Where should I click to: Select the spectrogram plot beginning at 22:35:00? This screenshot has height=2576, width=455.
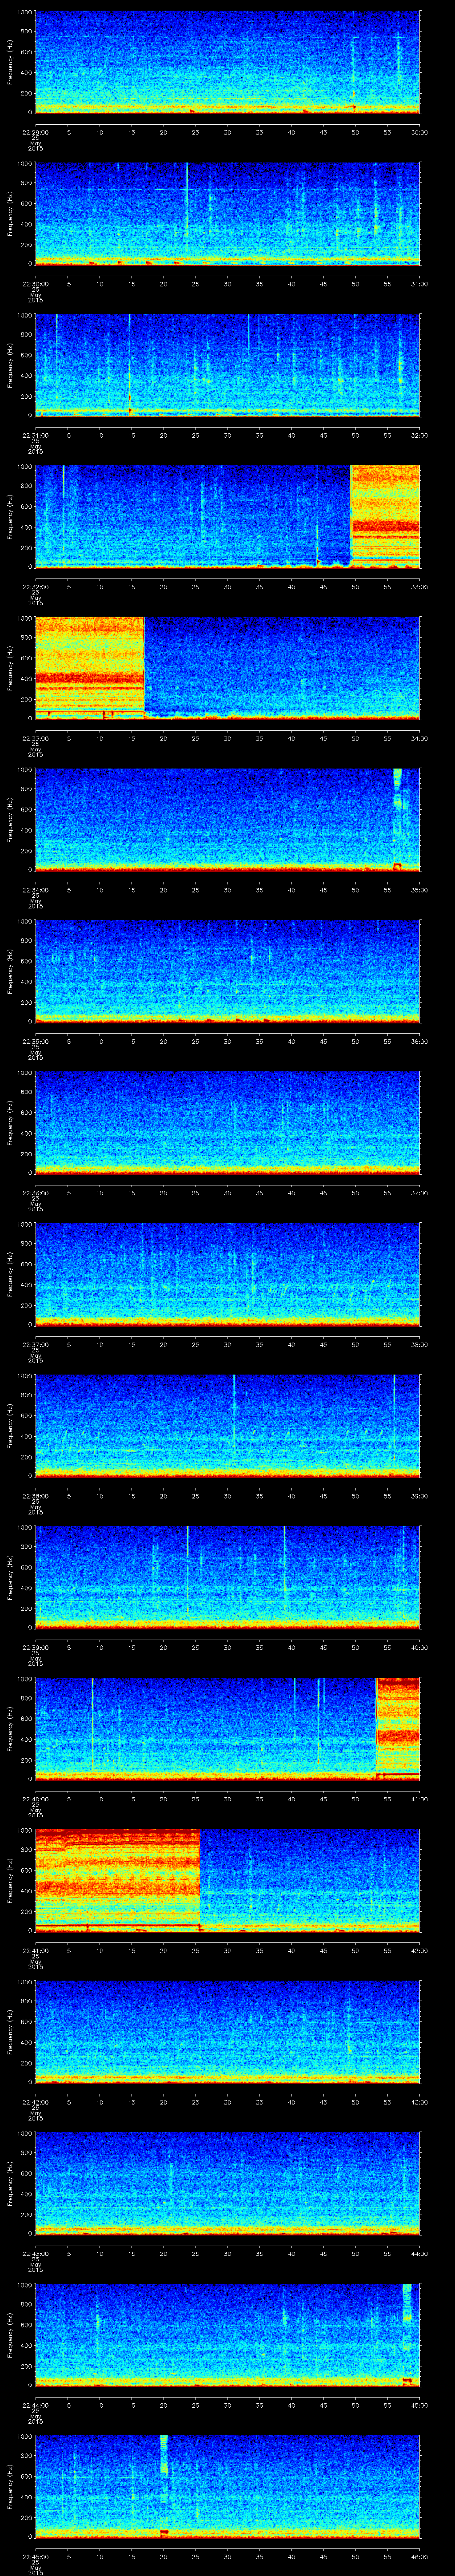click(227, 972)
